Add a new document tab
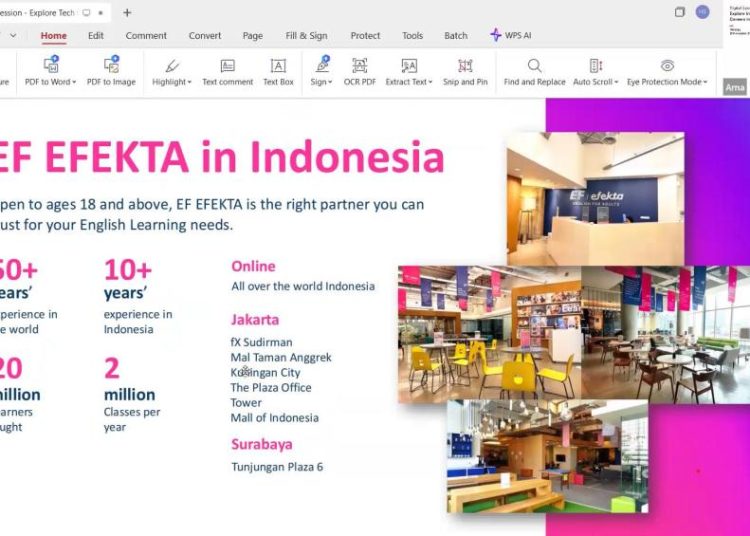The image size is (750, 536). 127,13
